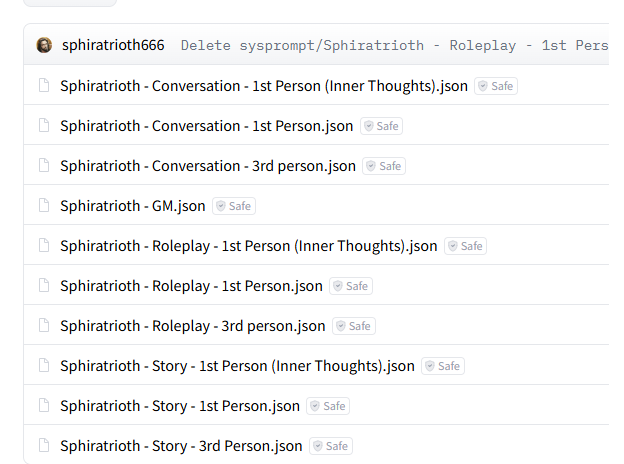Open Sphiratrioth - Story - 1st Person (Inner Thoughts).json
This screenshot has height=464, width=624.
pos(237,366)
